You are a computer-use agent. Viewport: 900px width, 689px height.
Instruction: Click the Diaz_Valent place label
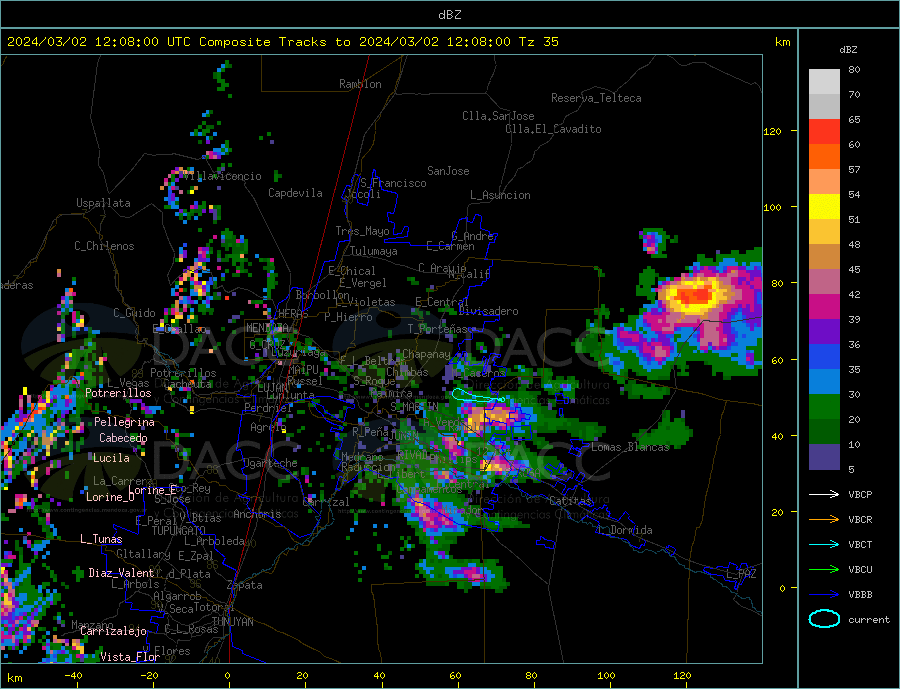pos(121,573)
